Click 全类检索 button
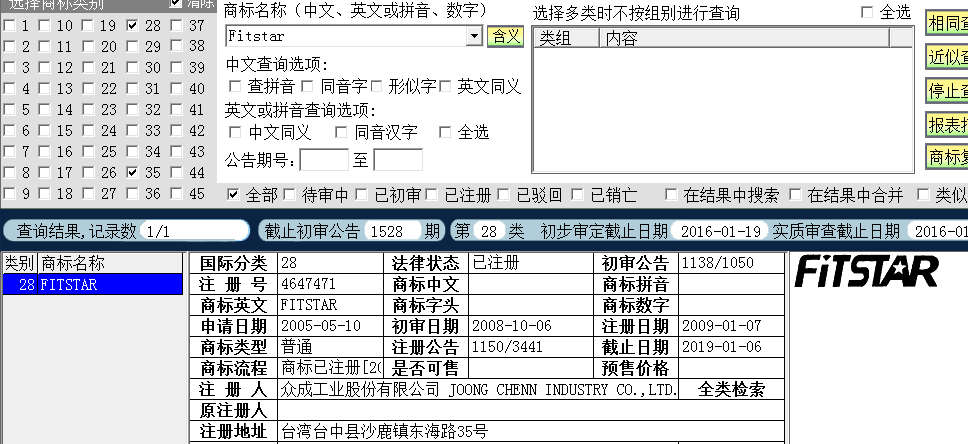This screenshot has width=968, height=444. pos(732,390)
